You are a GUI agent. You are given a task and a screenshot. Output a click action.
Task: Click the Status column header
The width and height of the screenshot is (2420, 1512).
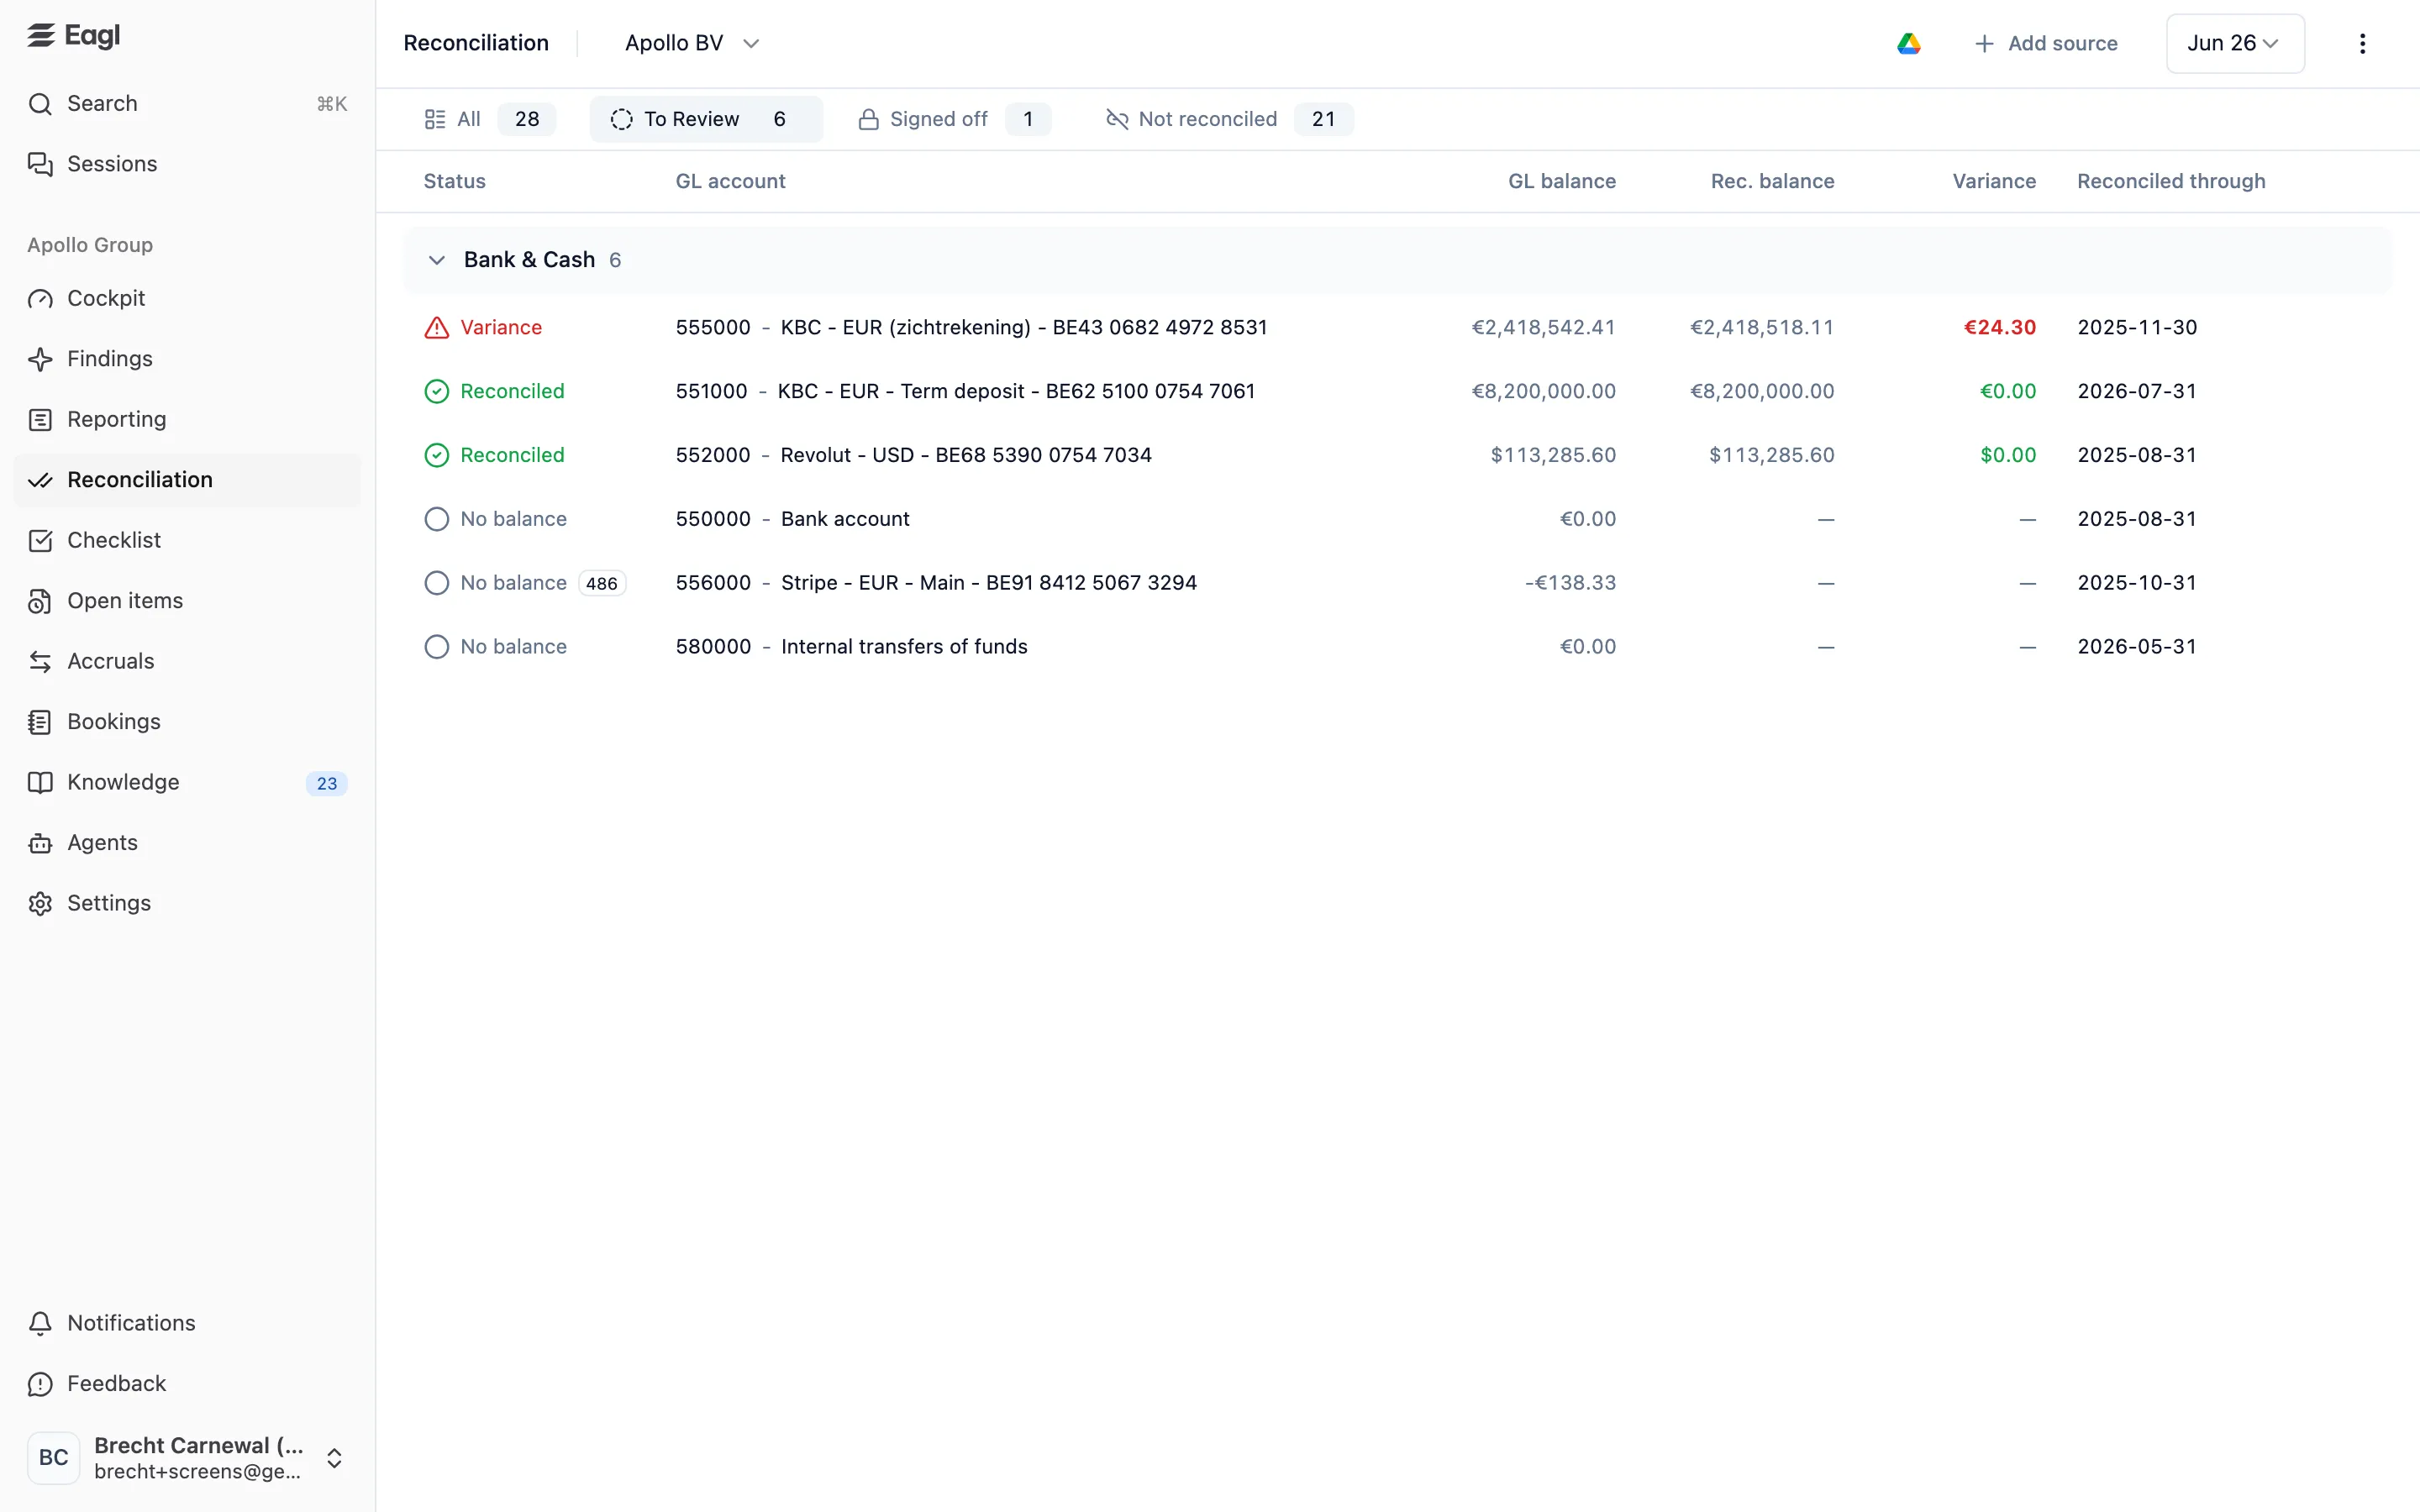click(x=454, y=182)
